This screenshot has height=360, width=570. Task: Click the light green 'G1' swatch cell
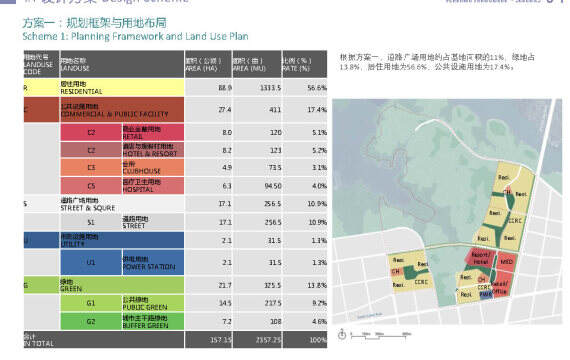pyautogui.click(x=91, y=303)
